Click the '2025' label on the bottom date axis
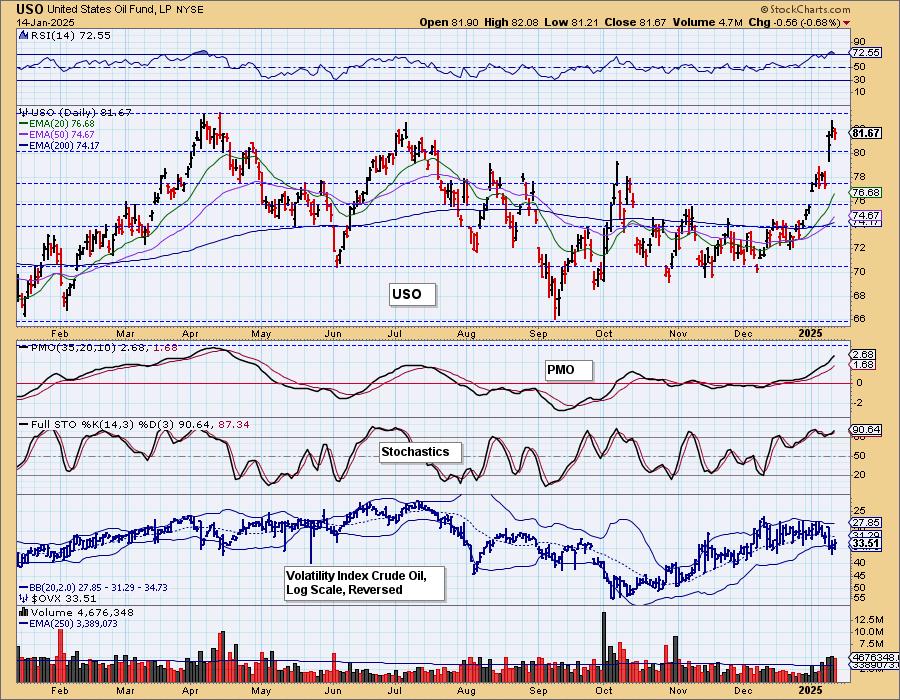Image resolution: width=900 pixels, height=700 pixels. [810, 690]
